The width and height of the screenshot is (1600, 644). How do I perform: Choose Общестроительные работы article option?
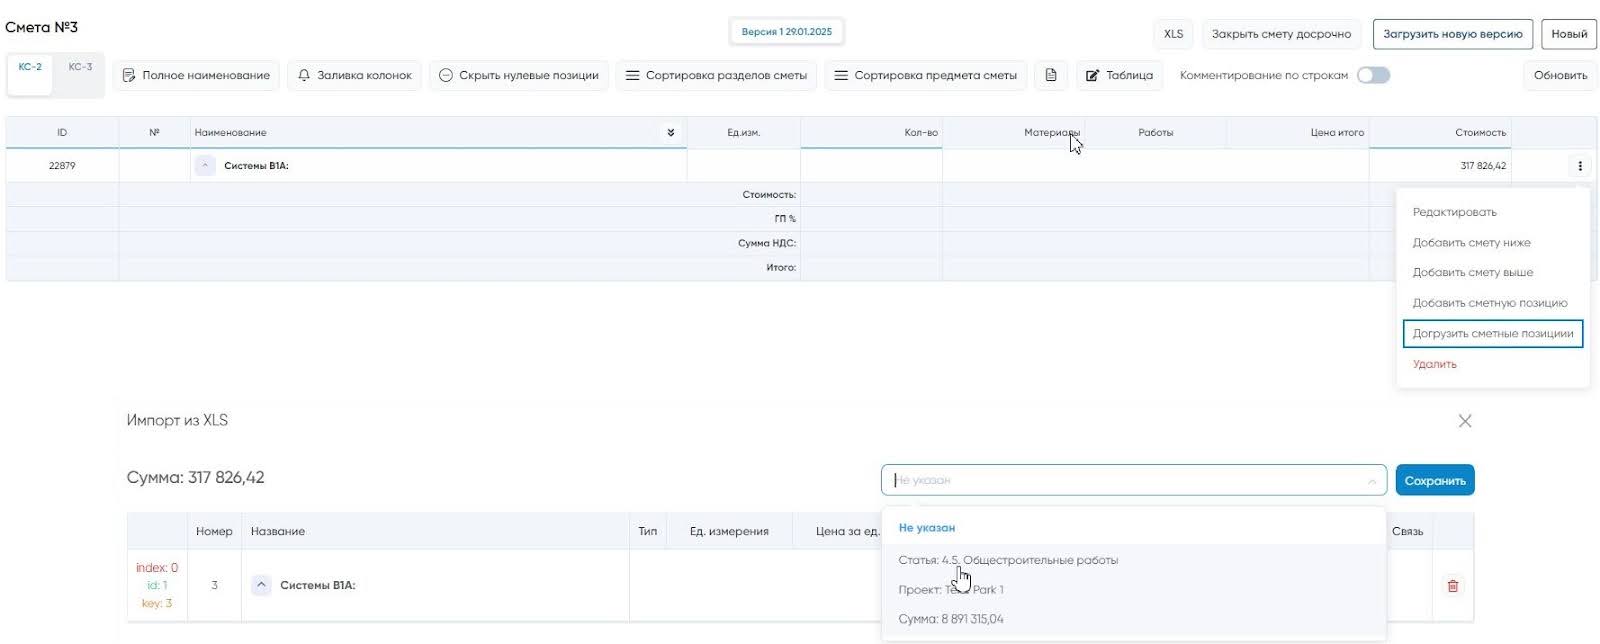pos(1008,560)
